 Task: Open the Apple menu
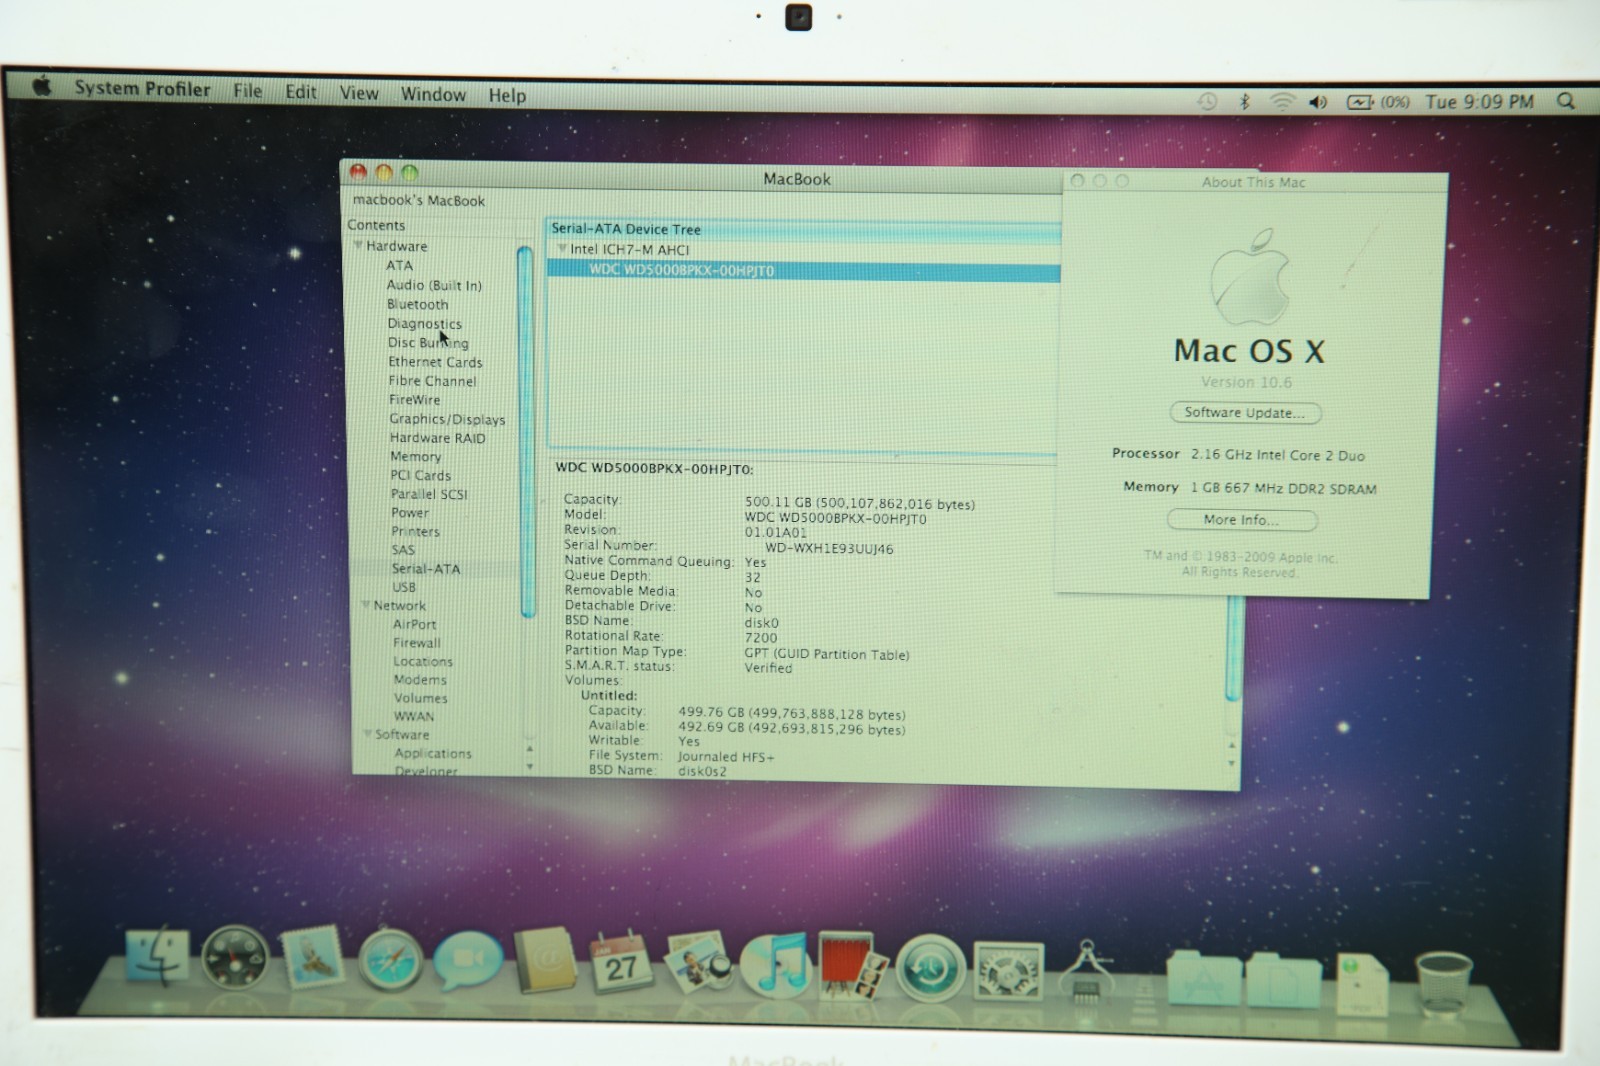click(x=42, y=86)
